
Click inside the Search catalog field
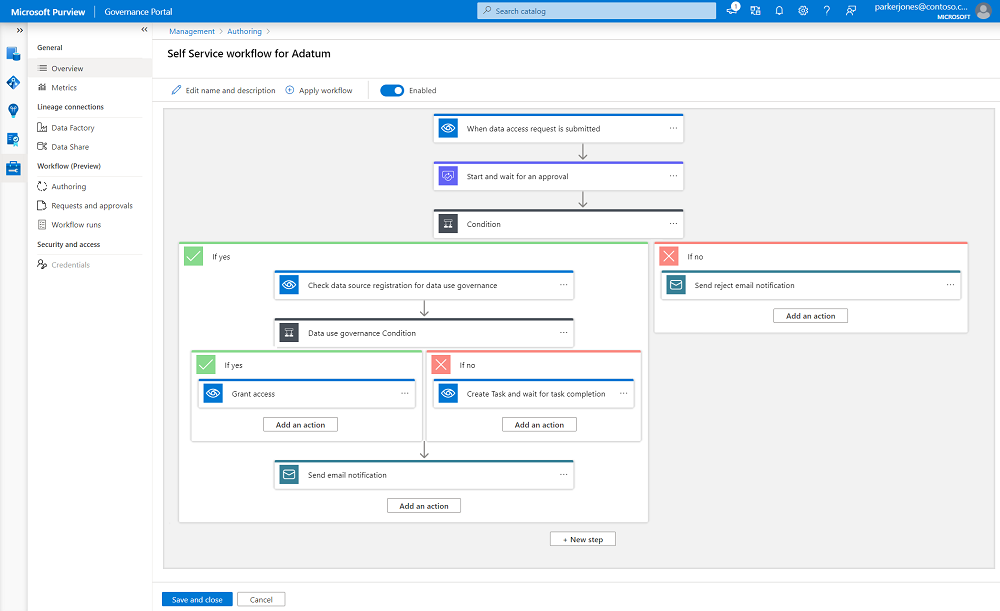[595, 10]
